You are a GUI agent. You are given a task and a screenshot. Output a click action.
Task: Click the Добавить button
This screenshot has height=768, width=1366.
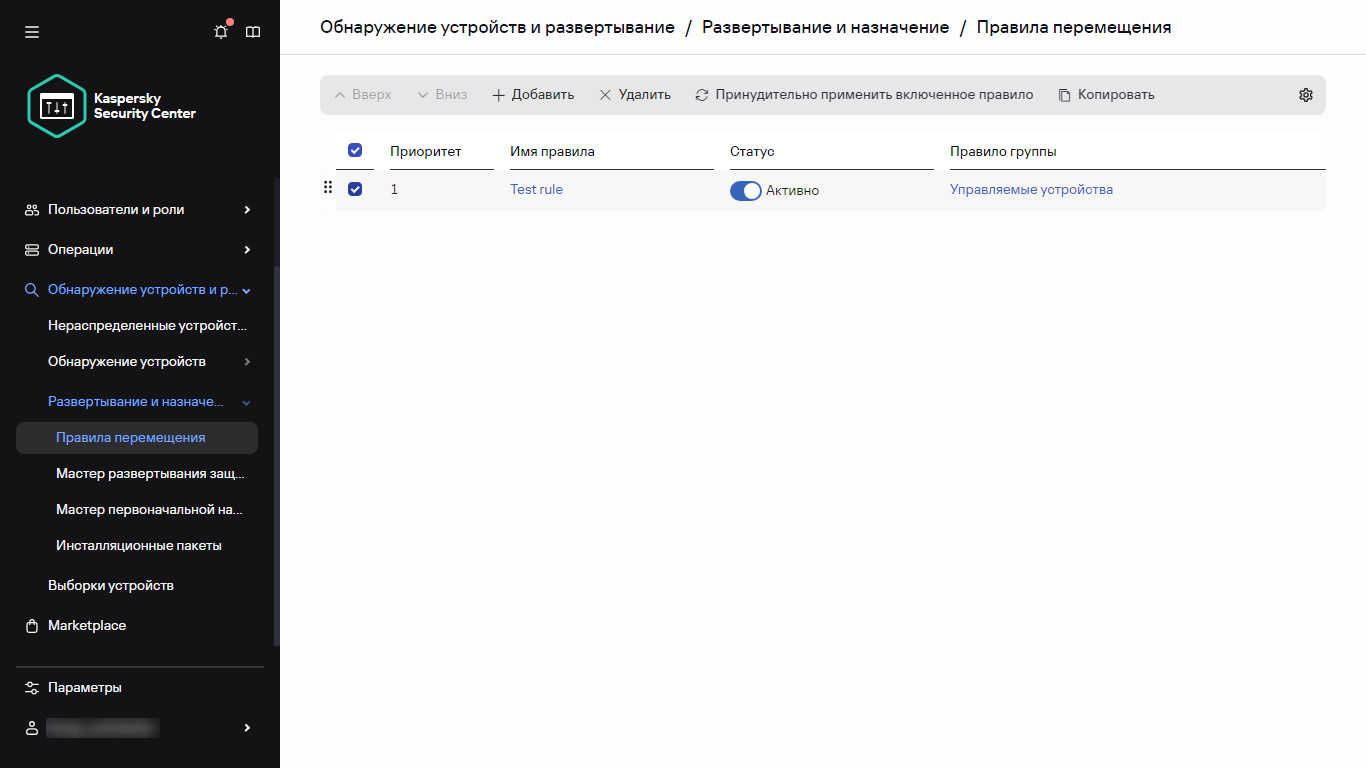click(x=534, y=94)
